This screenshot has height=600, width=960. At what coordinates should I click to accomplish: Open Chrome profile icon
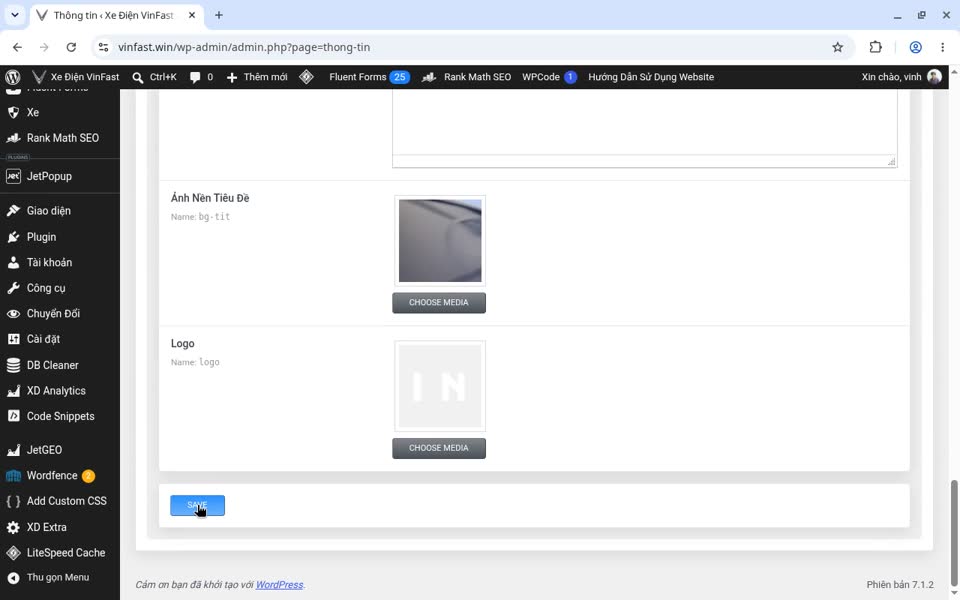pyautogui.click(x=915, y=47)
